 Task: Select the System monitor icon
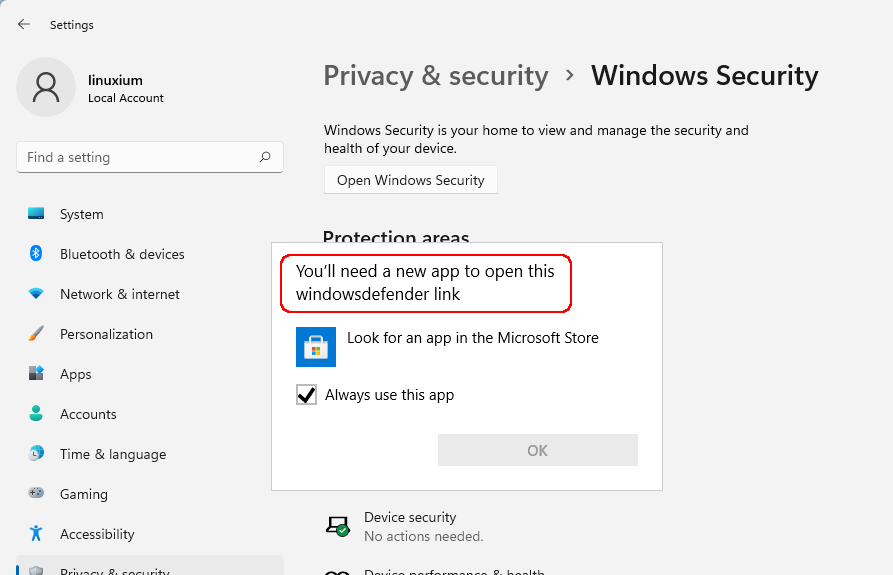click(36, 213)
